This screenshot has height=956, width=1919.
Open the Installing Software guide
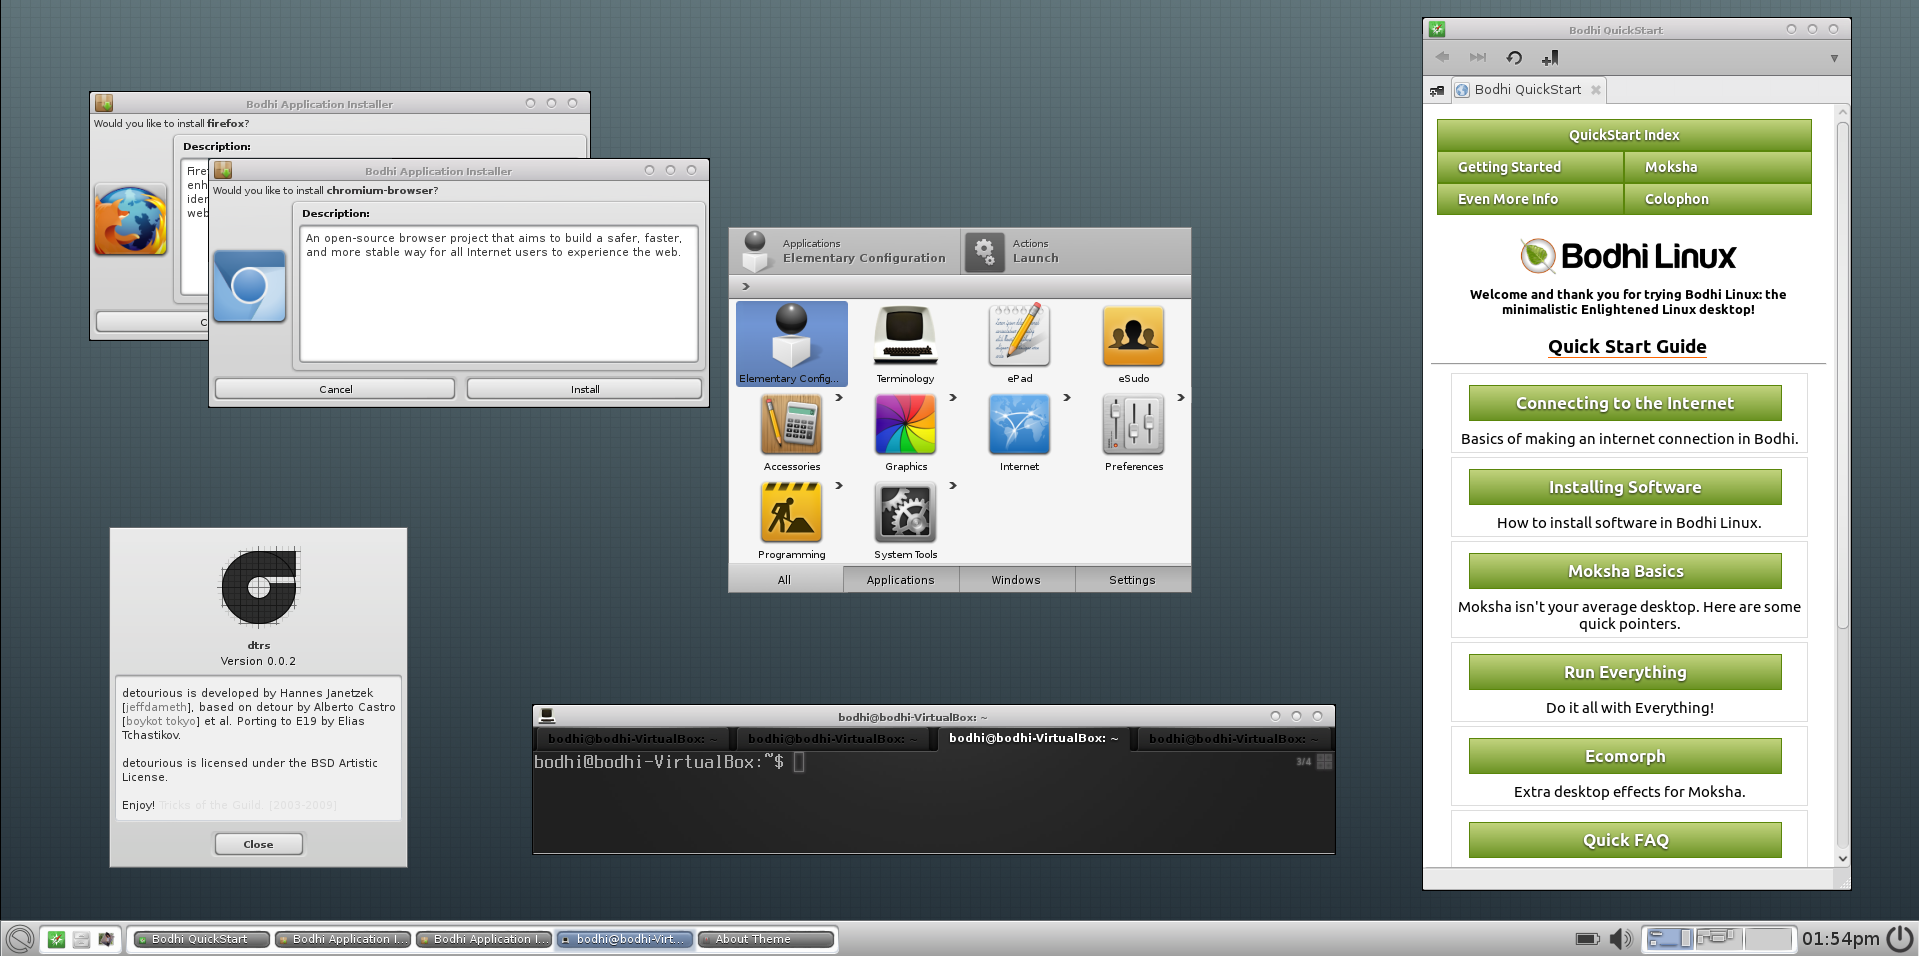pyautogui.click(x=1625, y=487)
